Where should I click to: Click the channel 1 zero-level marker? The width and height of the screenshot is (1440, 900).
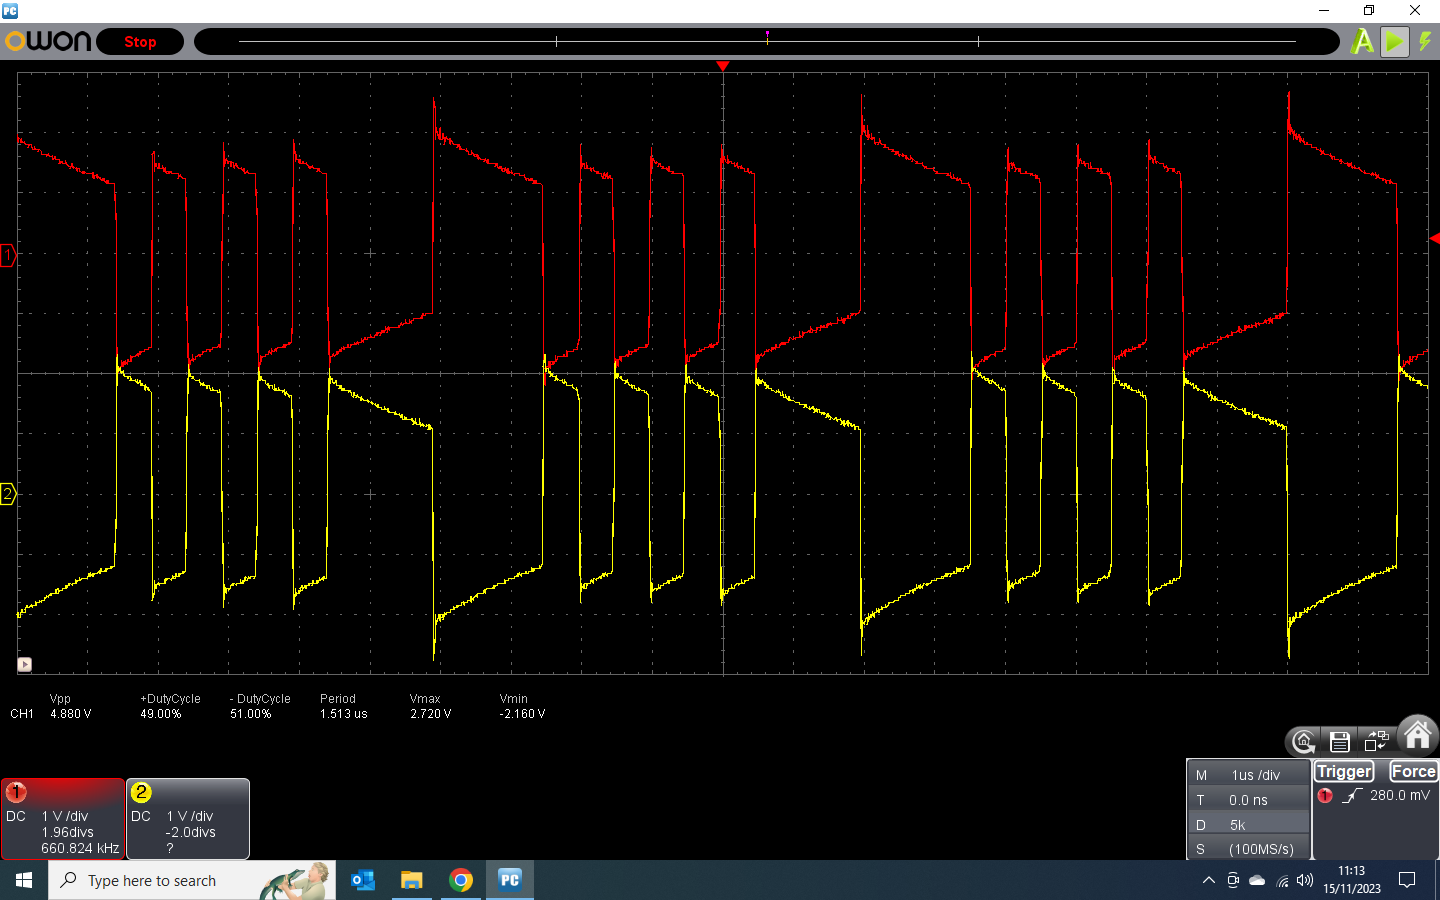tap(8, 256)
